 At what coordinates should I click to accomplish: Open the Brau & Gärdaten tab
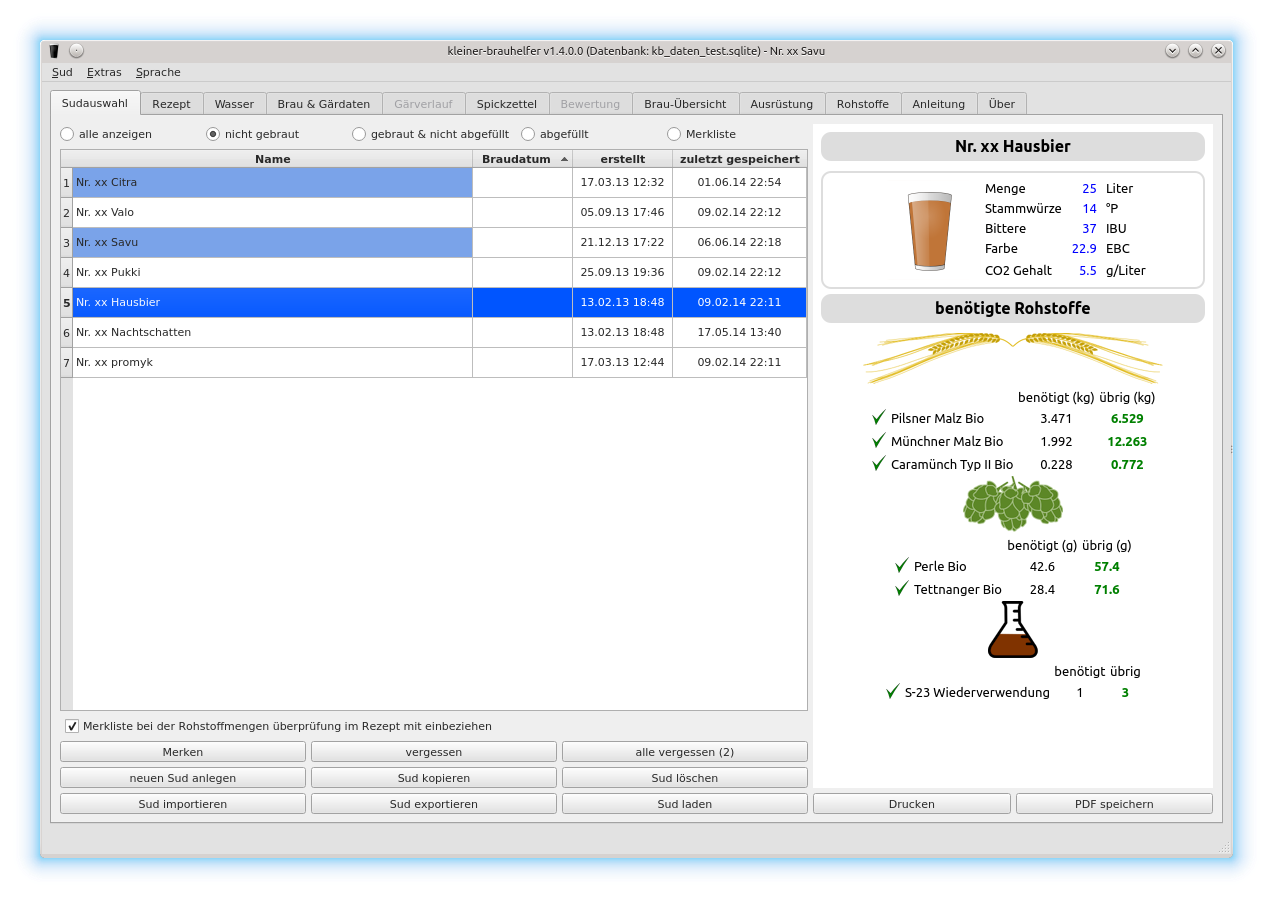(x=323, y=104)
